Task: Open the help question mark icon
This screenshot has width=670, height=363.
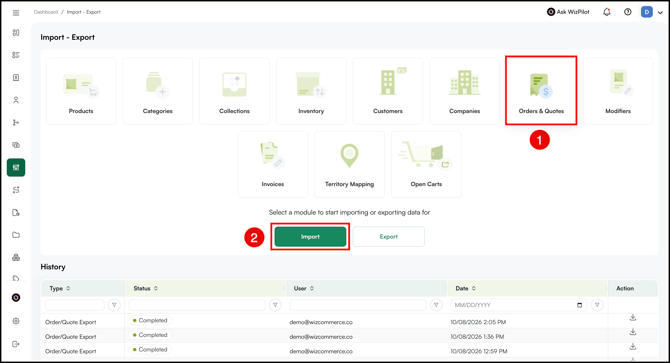Action: point(628,12)
